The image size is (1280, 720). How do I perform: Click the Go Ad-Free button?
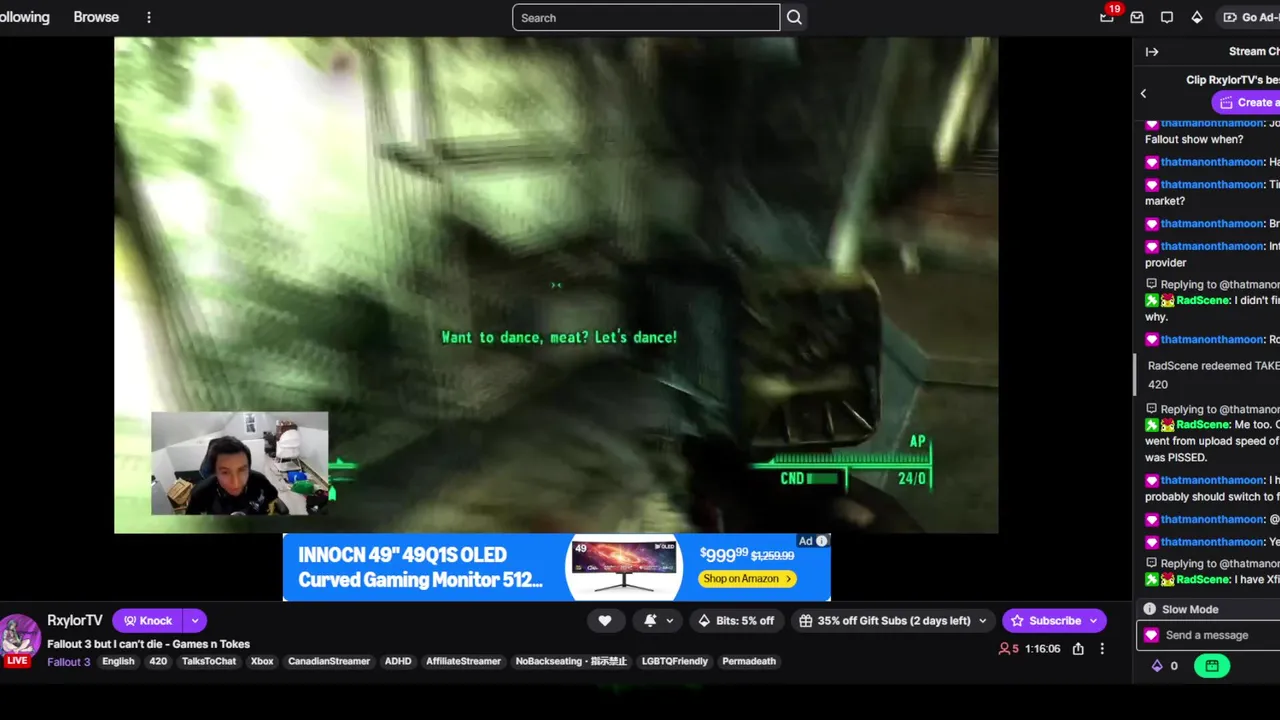[x=1248, y=17]
